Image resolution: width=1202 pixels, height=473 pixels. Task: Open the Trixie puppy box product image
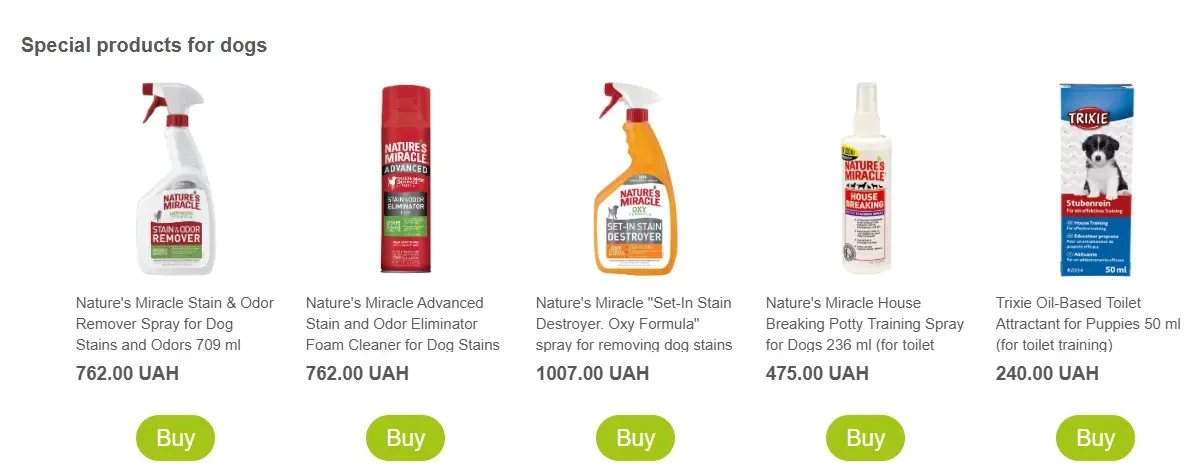(x=1095, y=180)
